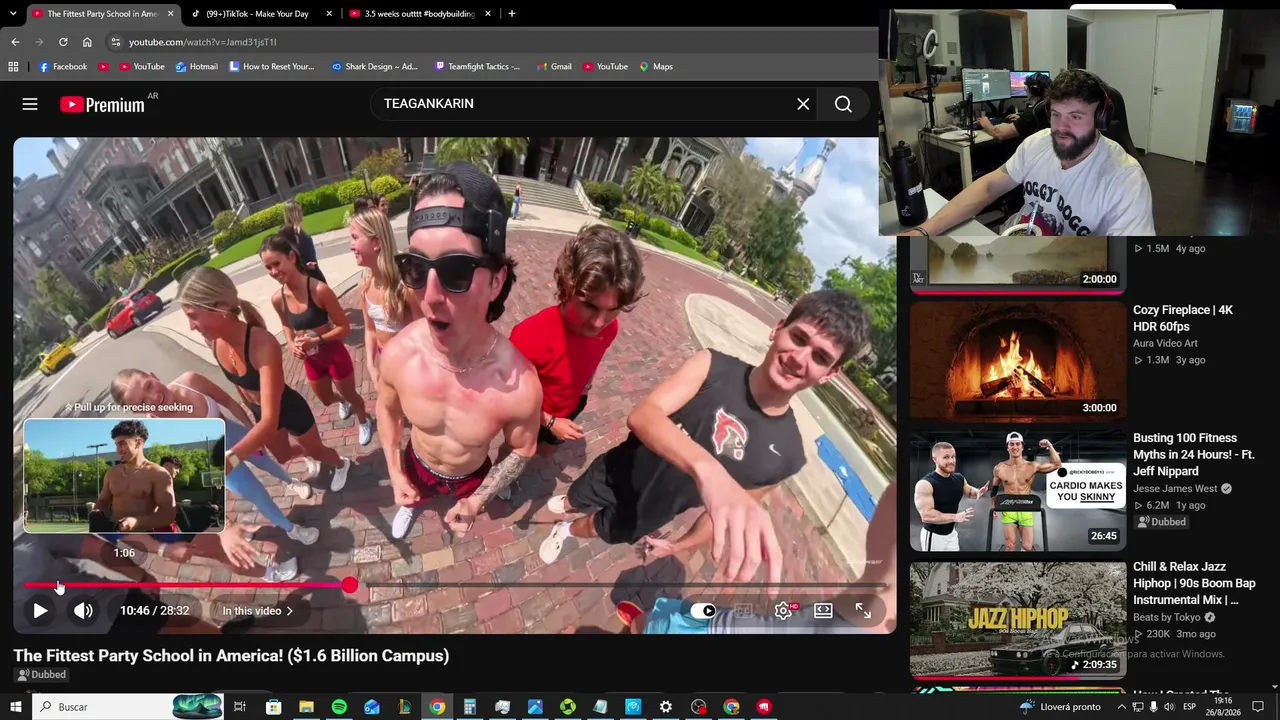Click the address bar showing youtube.com/watch
Viewport: 1280px width, 720px height.
(490, 42)
